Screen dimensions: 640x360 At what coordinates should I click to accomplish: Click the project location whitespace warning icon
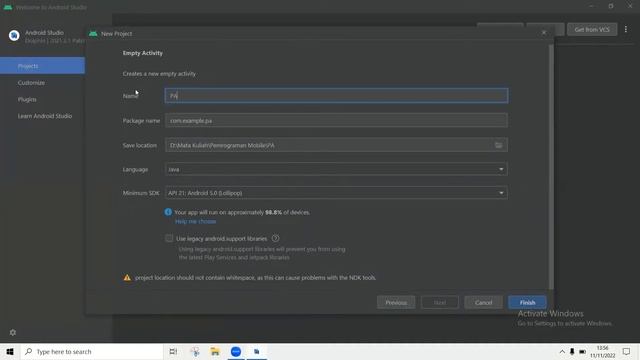(x=127, y=278)
